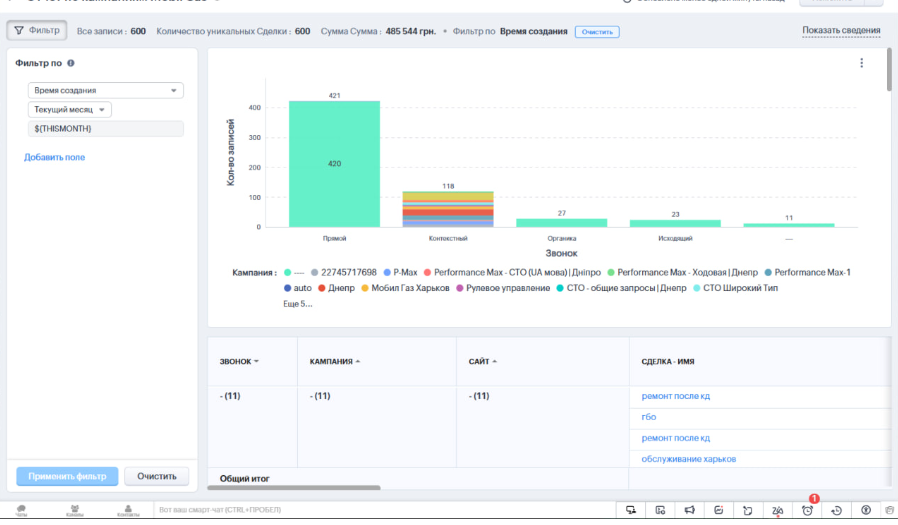Expand legend with Еще 5...
This screenshot has height=525, width=898.
[x=298, y=304]
